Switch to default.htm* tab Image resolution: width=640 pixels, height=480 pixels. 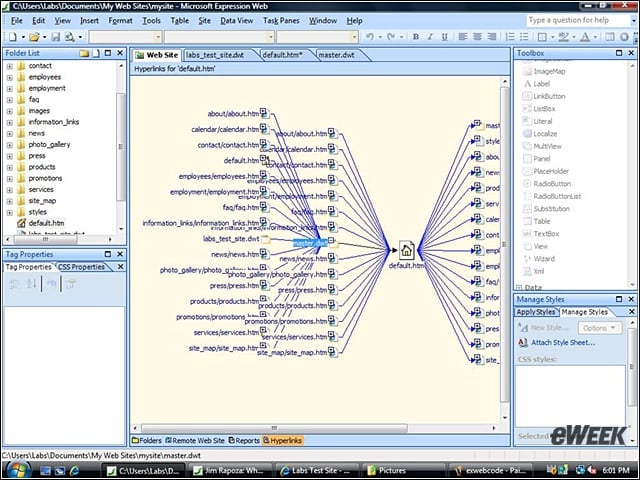point(282,55)
